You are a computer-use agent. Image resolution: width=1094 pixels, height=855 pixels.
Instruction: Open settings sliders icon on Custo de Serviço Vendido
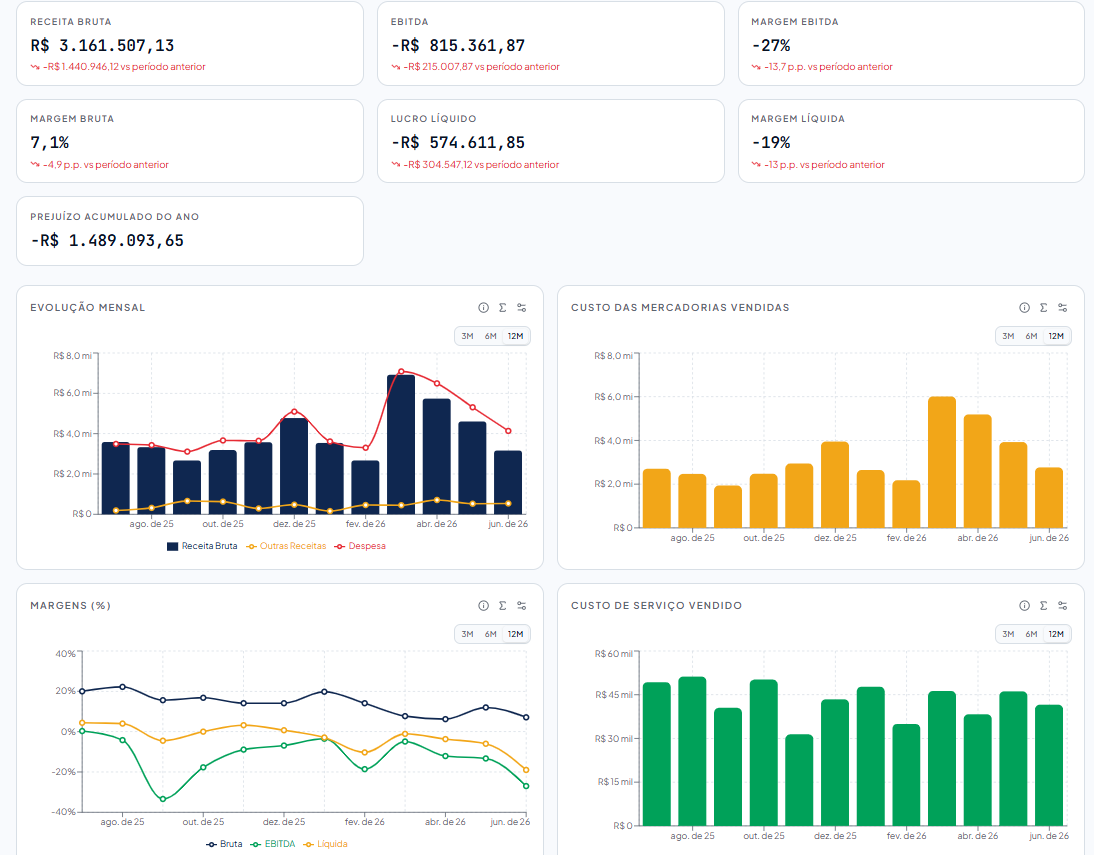click(1063, 606)
